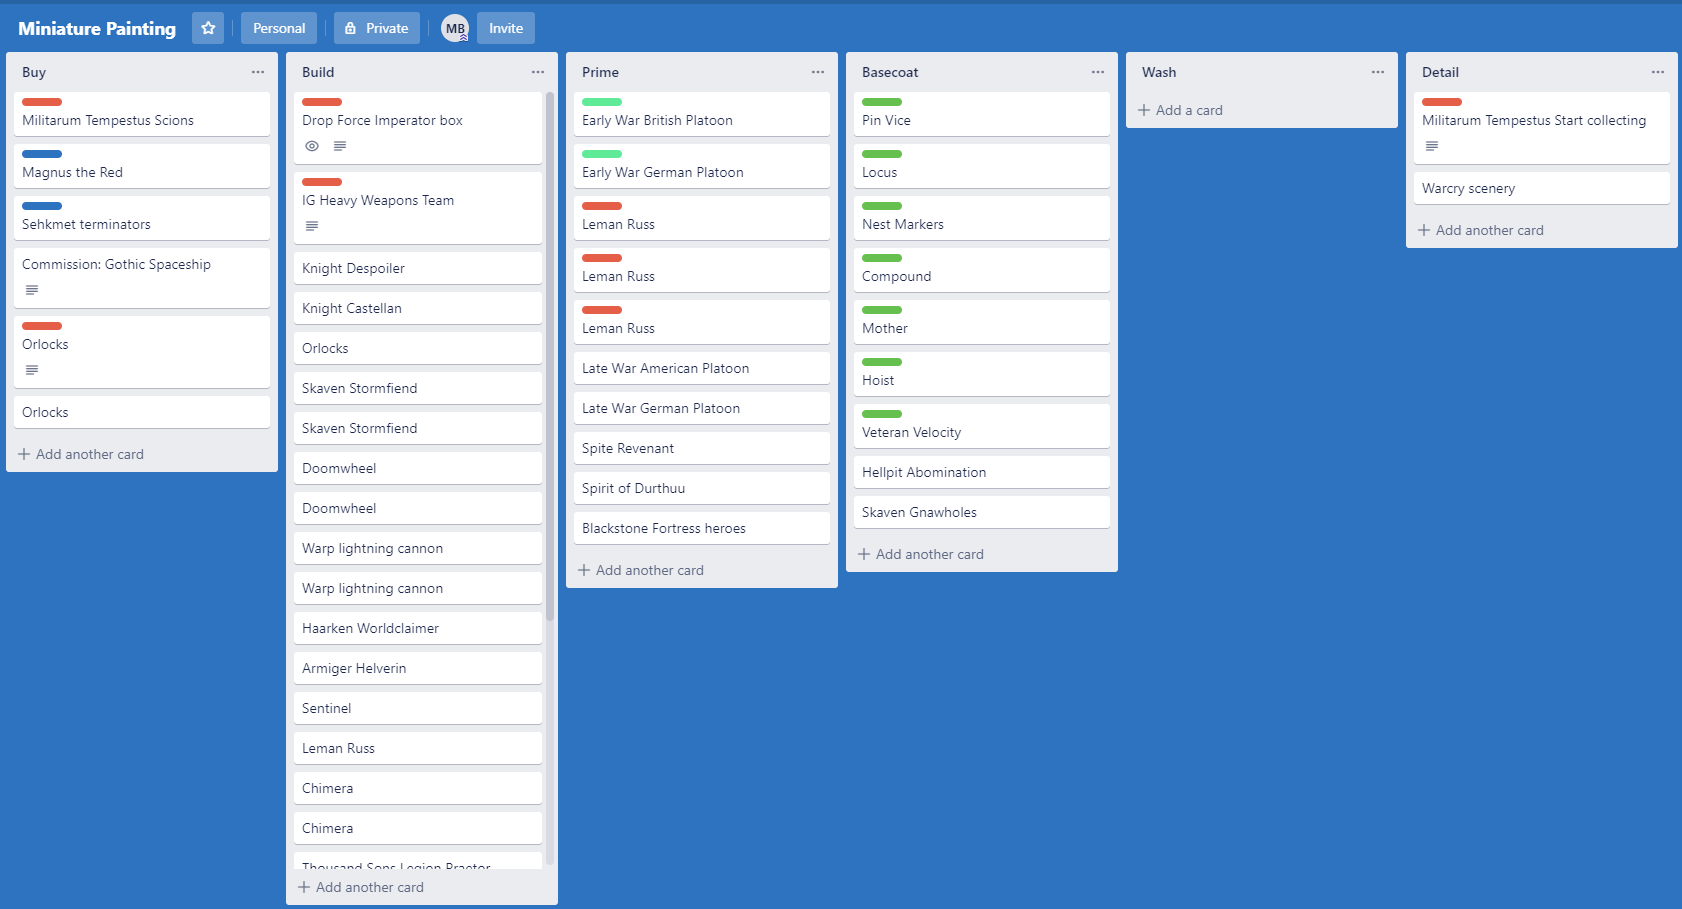Click Add another card in Prime list

coord(649,570)
